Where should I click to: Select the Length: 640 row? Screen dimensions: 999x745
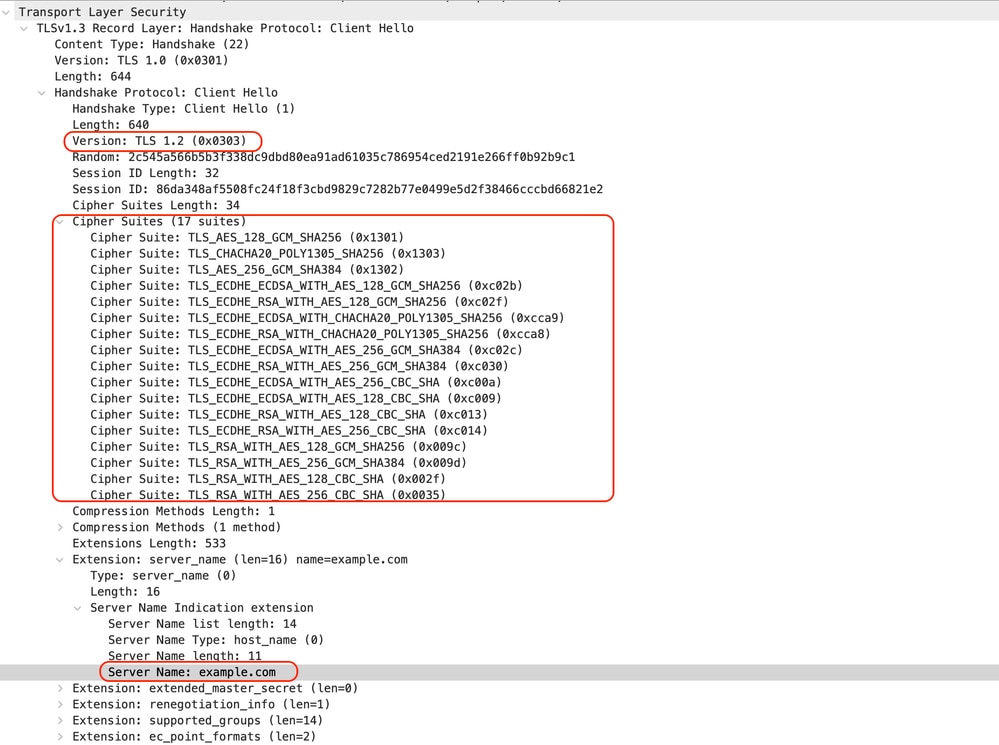110,125
